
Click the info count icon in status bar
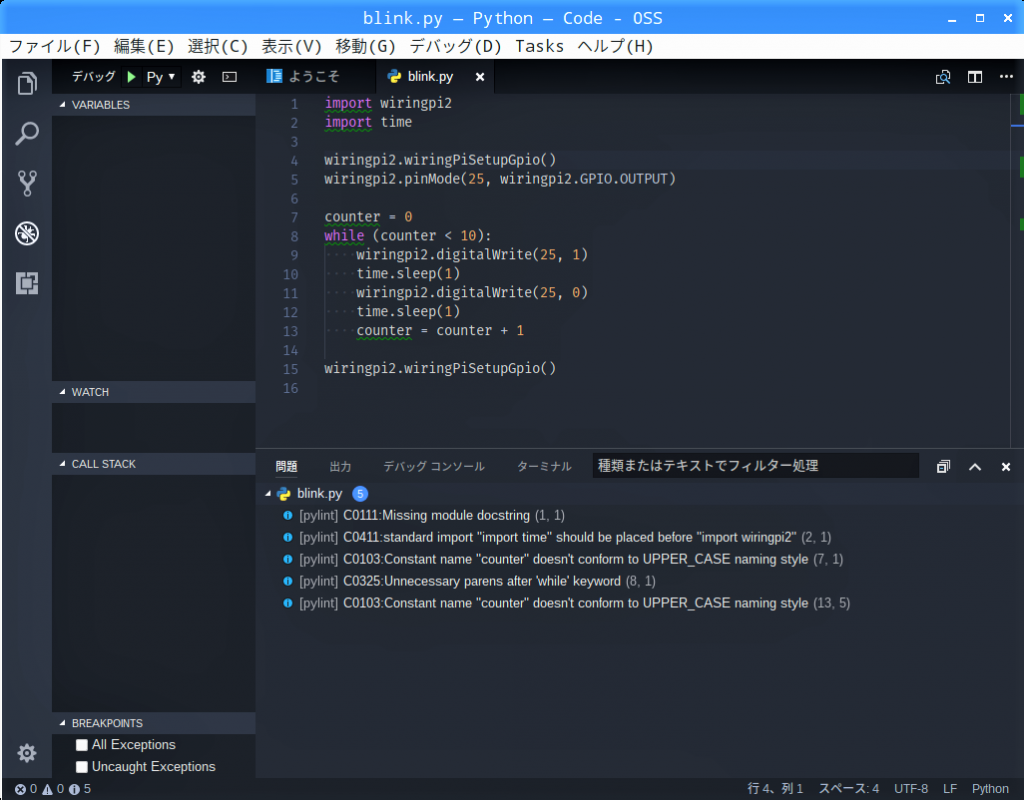[x=74, y=789]
